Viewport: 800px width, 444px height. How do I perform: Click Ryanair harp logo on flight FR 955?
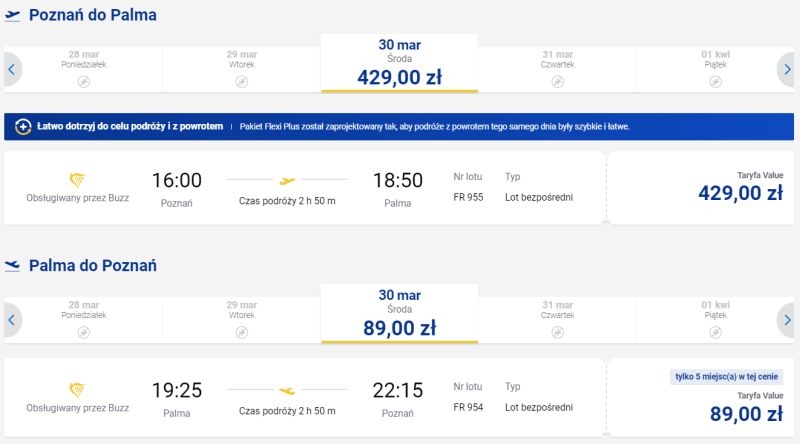pyautogui.click(x=78, y=180)
